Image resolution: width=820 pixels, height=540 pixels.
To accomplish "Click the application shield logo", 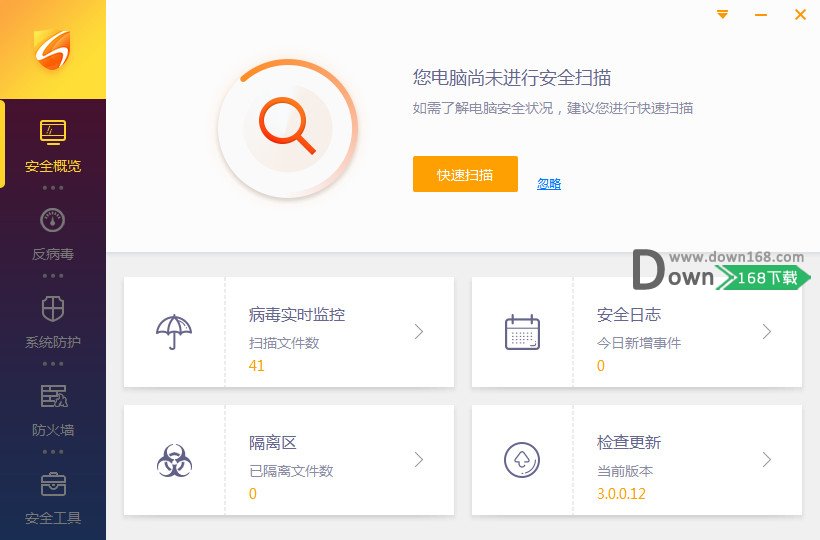I will [x=52, y=50].
